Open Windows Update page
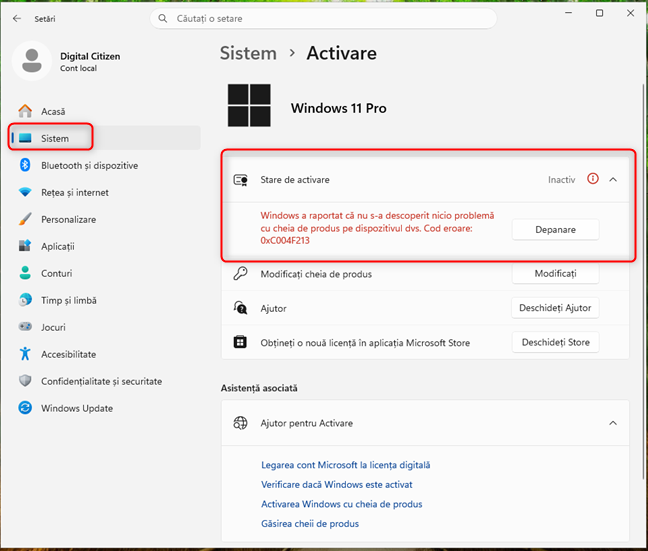Screen dimensions: 648x551 [x=105, y=408]
